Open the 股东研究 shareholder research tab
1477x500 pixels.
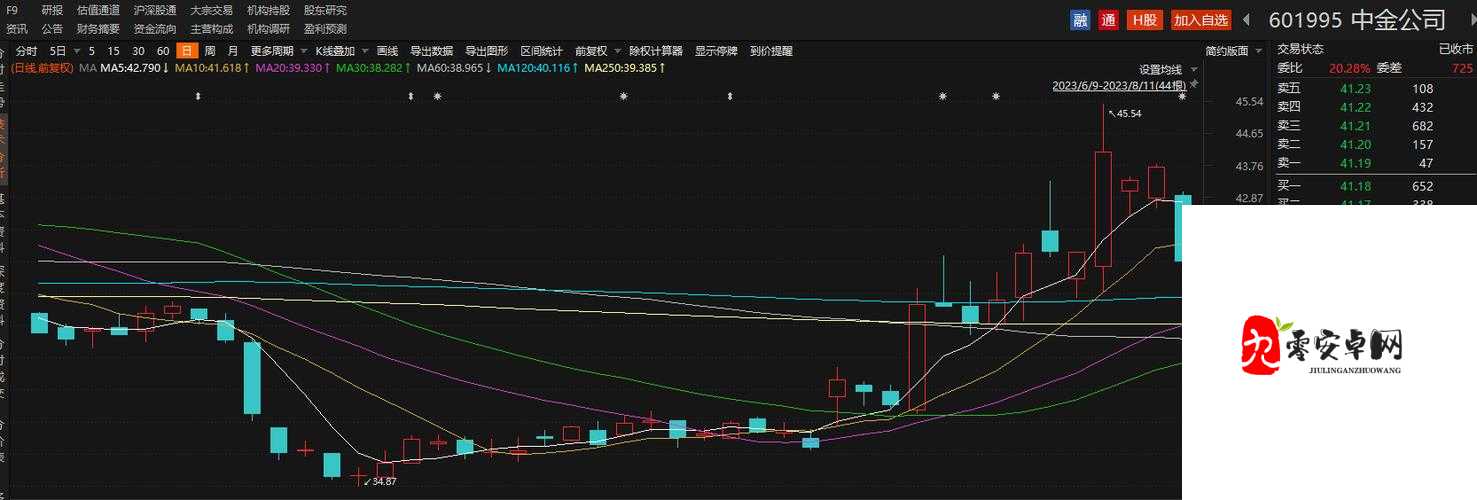(325, 10)
